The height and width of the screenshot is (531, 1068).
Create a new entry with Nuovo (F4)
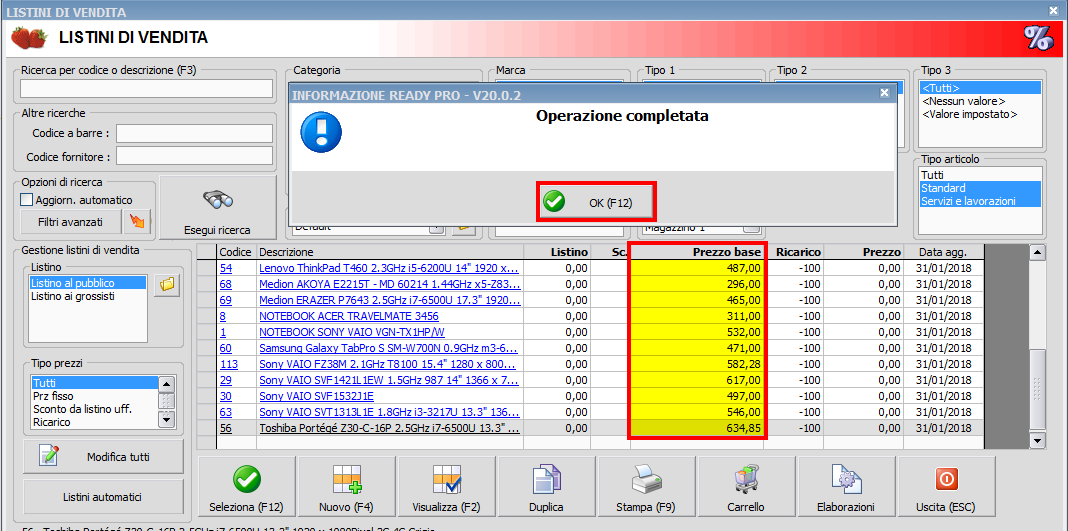click(x=346, y=487)
